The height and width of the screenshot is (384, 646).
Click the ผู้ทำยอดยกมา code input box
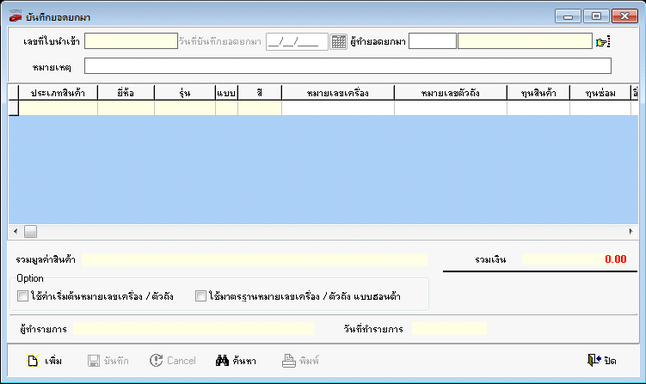433,41
